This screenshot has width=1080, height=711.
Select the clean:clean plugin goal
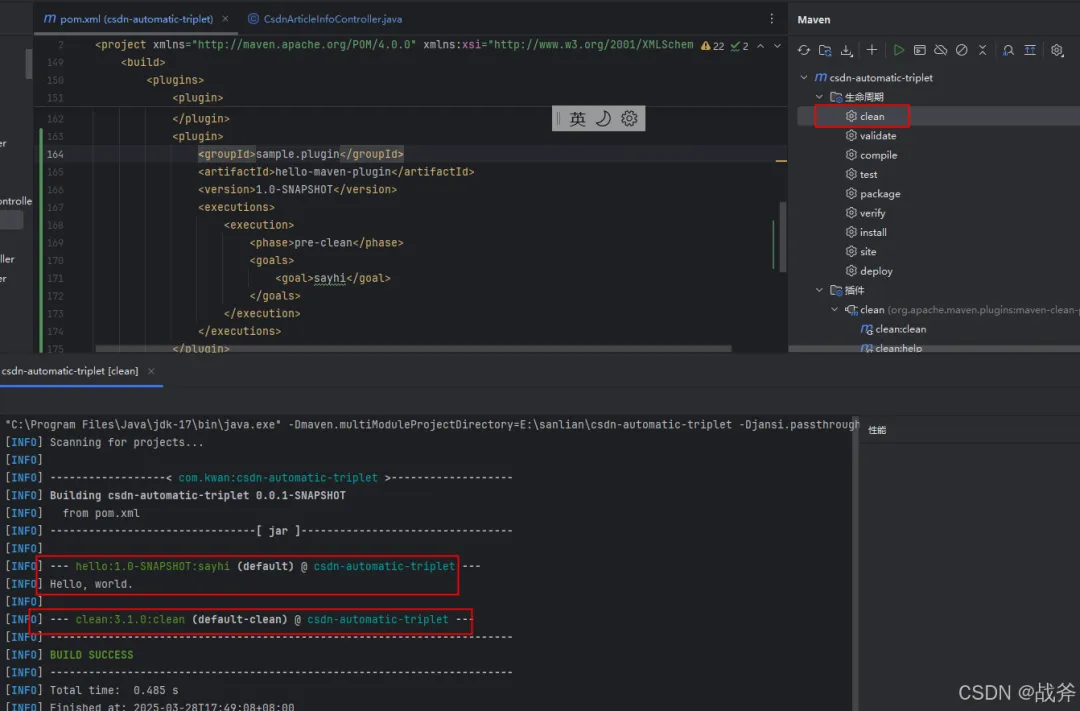tap(900, 329)
